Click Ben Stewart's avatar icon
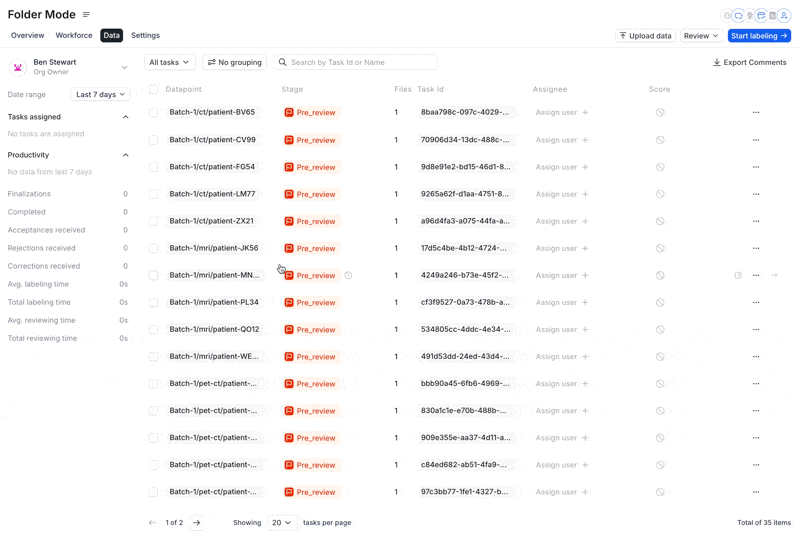Viewport: 800px width, 540px height. pyautogui.click(x=18, y=67)
